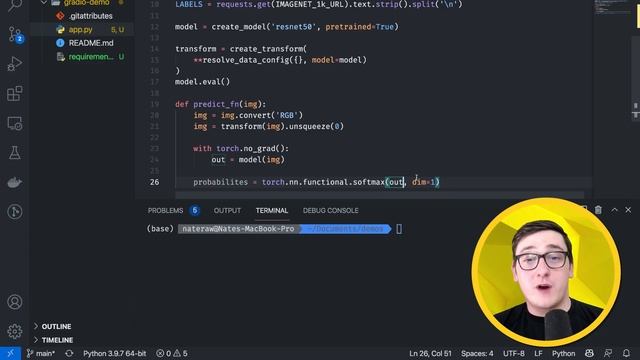Image resolution: width=640 pixels, height=360 pixels.
Task: Click 'torch.no_grad()' in code
Action: tap(252, 149)
